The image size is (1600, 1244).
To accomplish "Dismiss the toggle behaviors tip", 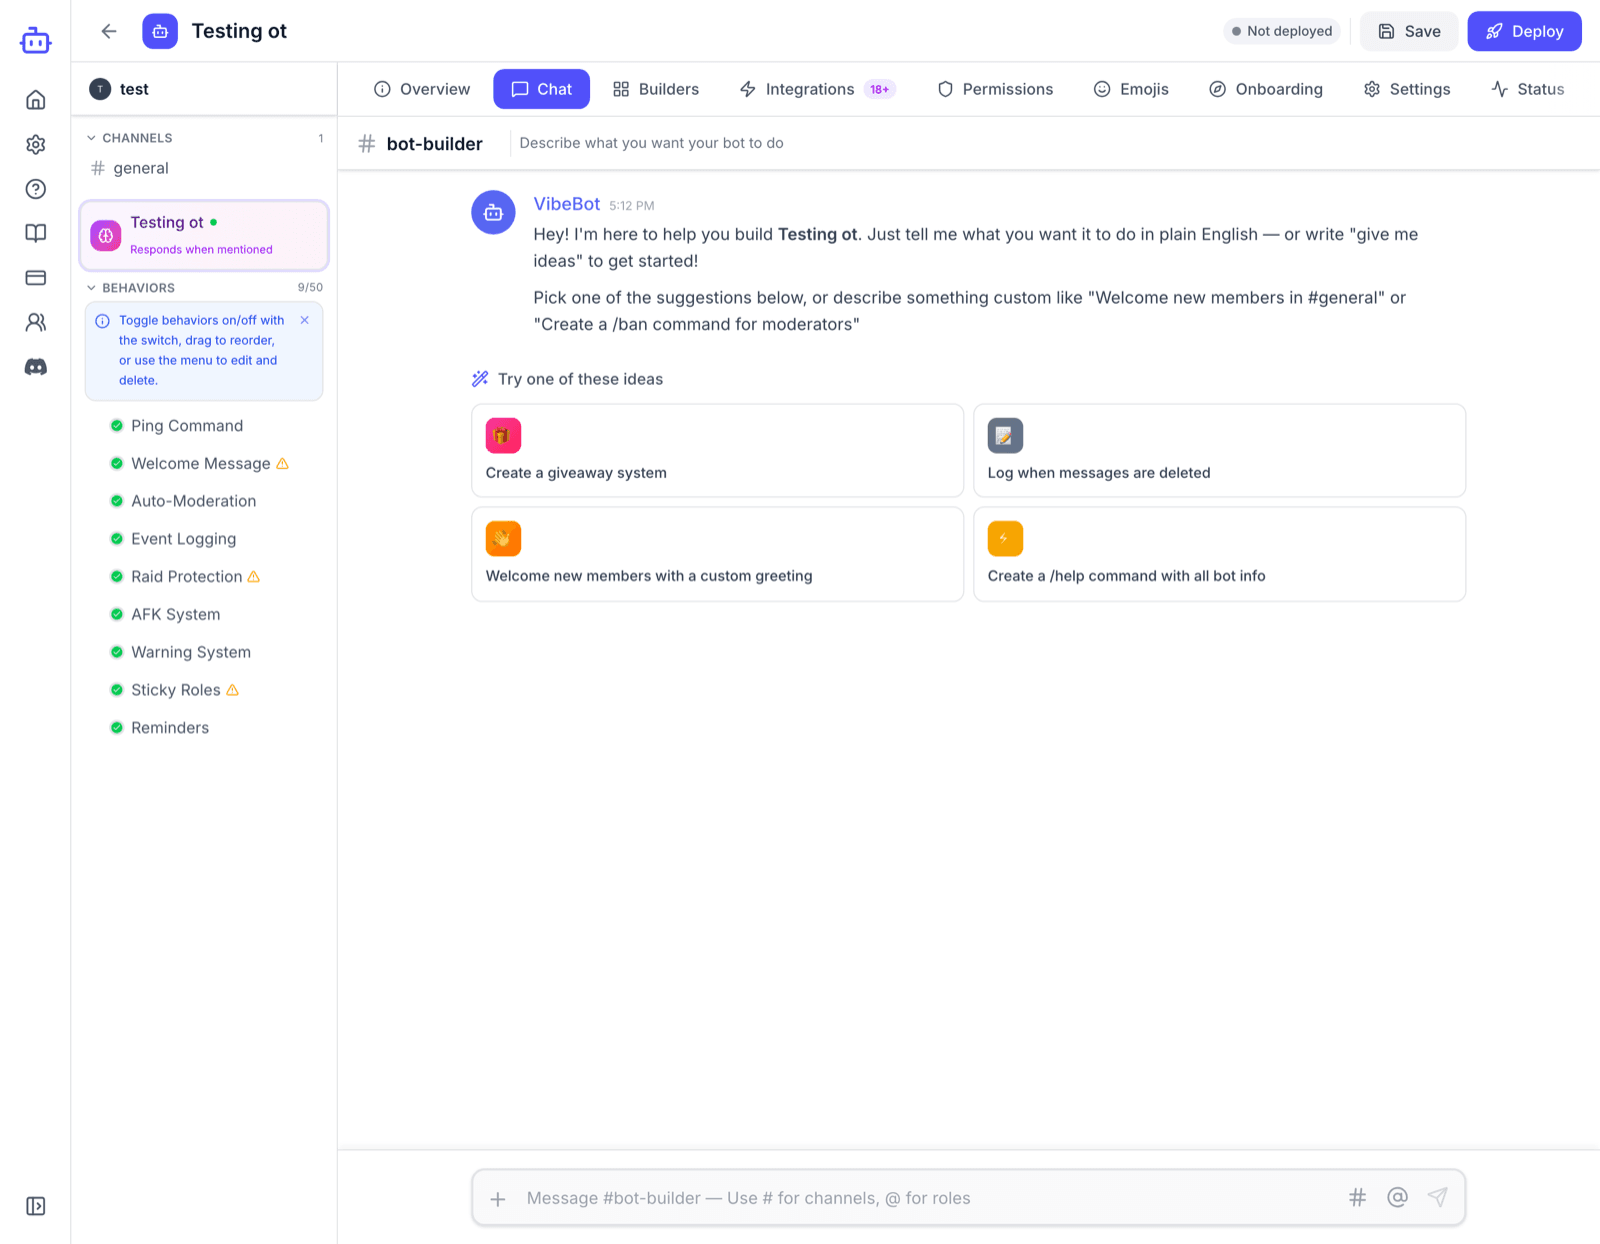I will click(x=304, y=320).
